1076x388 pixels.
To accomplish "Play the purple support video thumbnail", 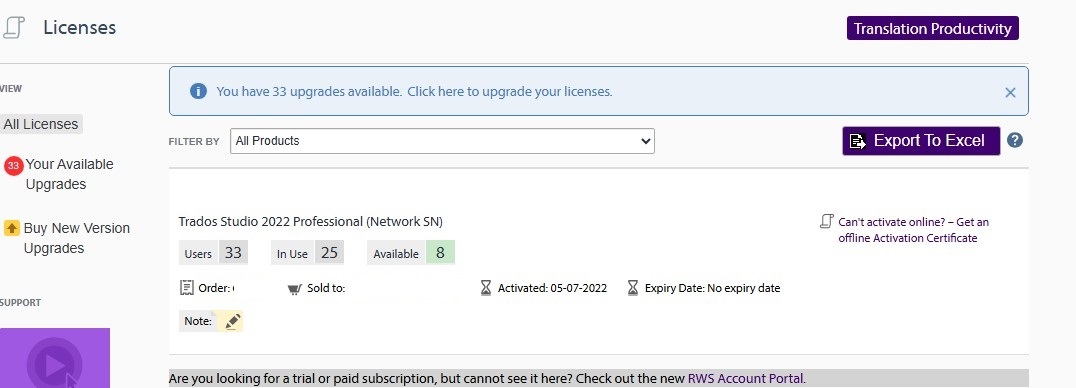I will [x=55, y=358].
